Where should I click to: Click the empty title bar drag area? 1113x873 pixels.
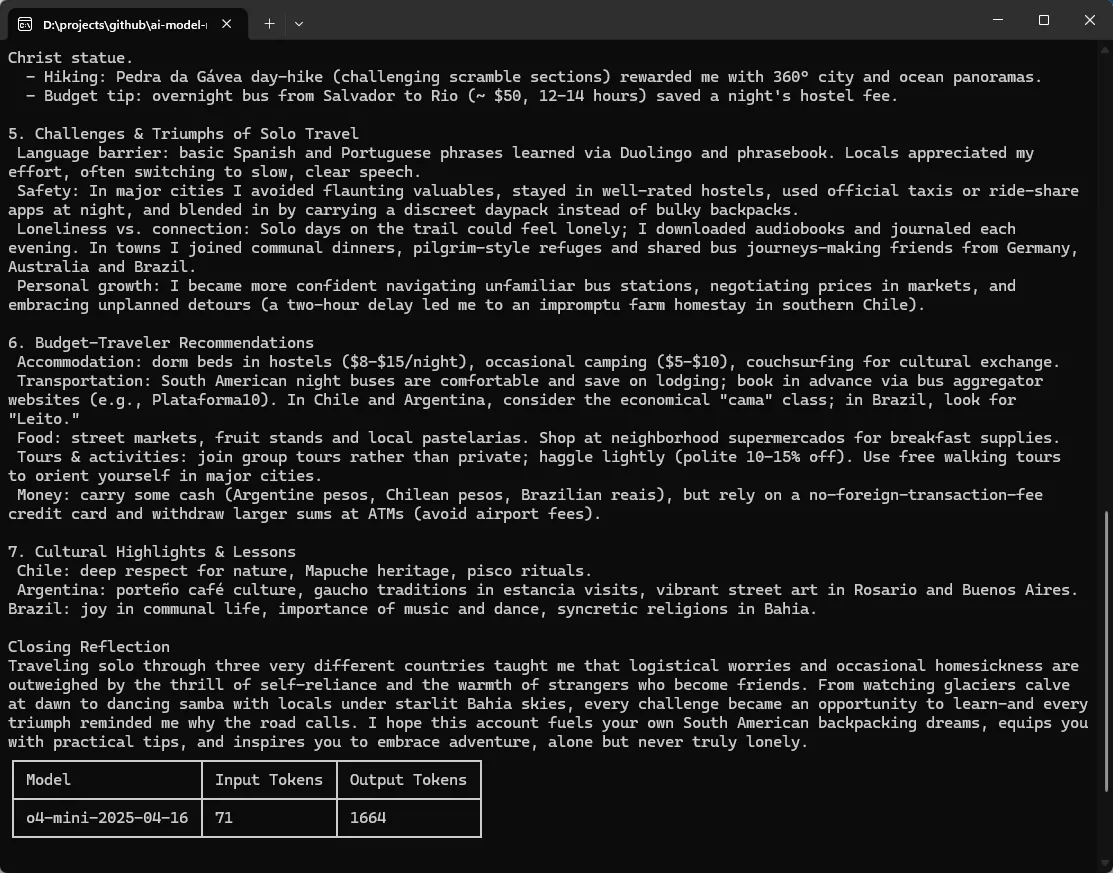tap(640, 20)
